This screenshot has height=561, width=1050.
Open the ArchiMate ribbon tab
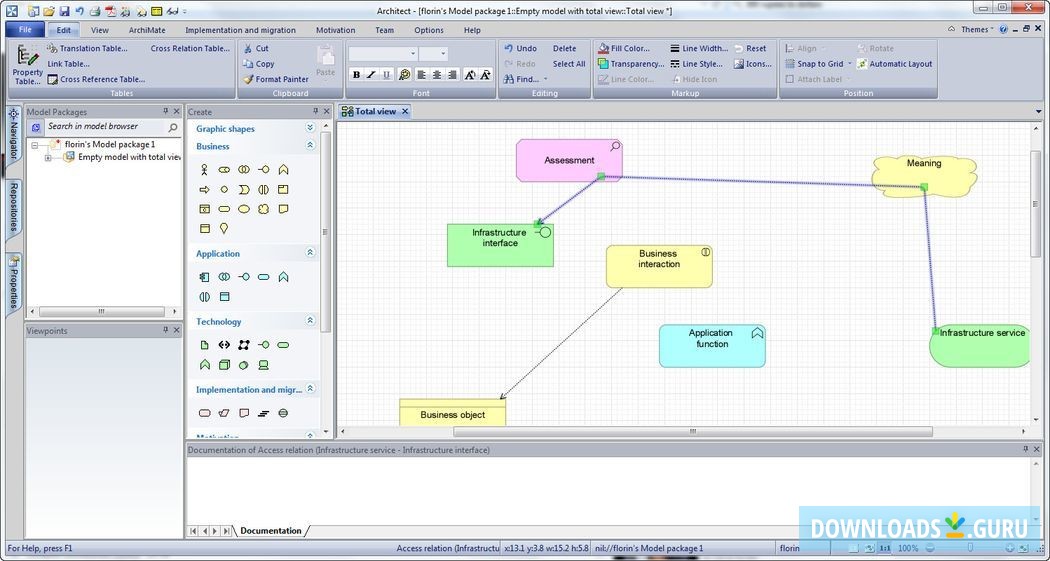coord(147,30)
